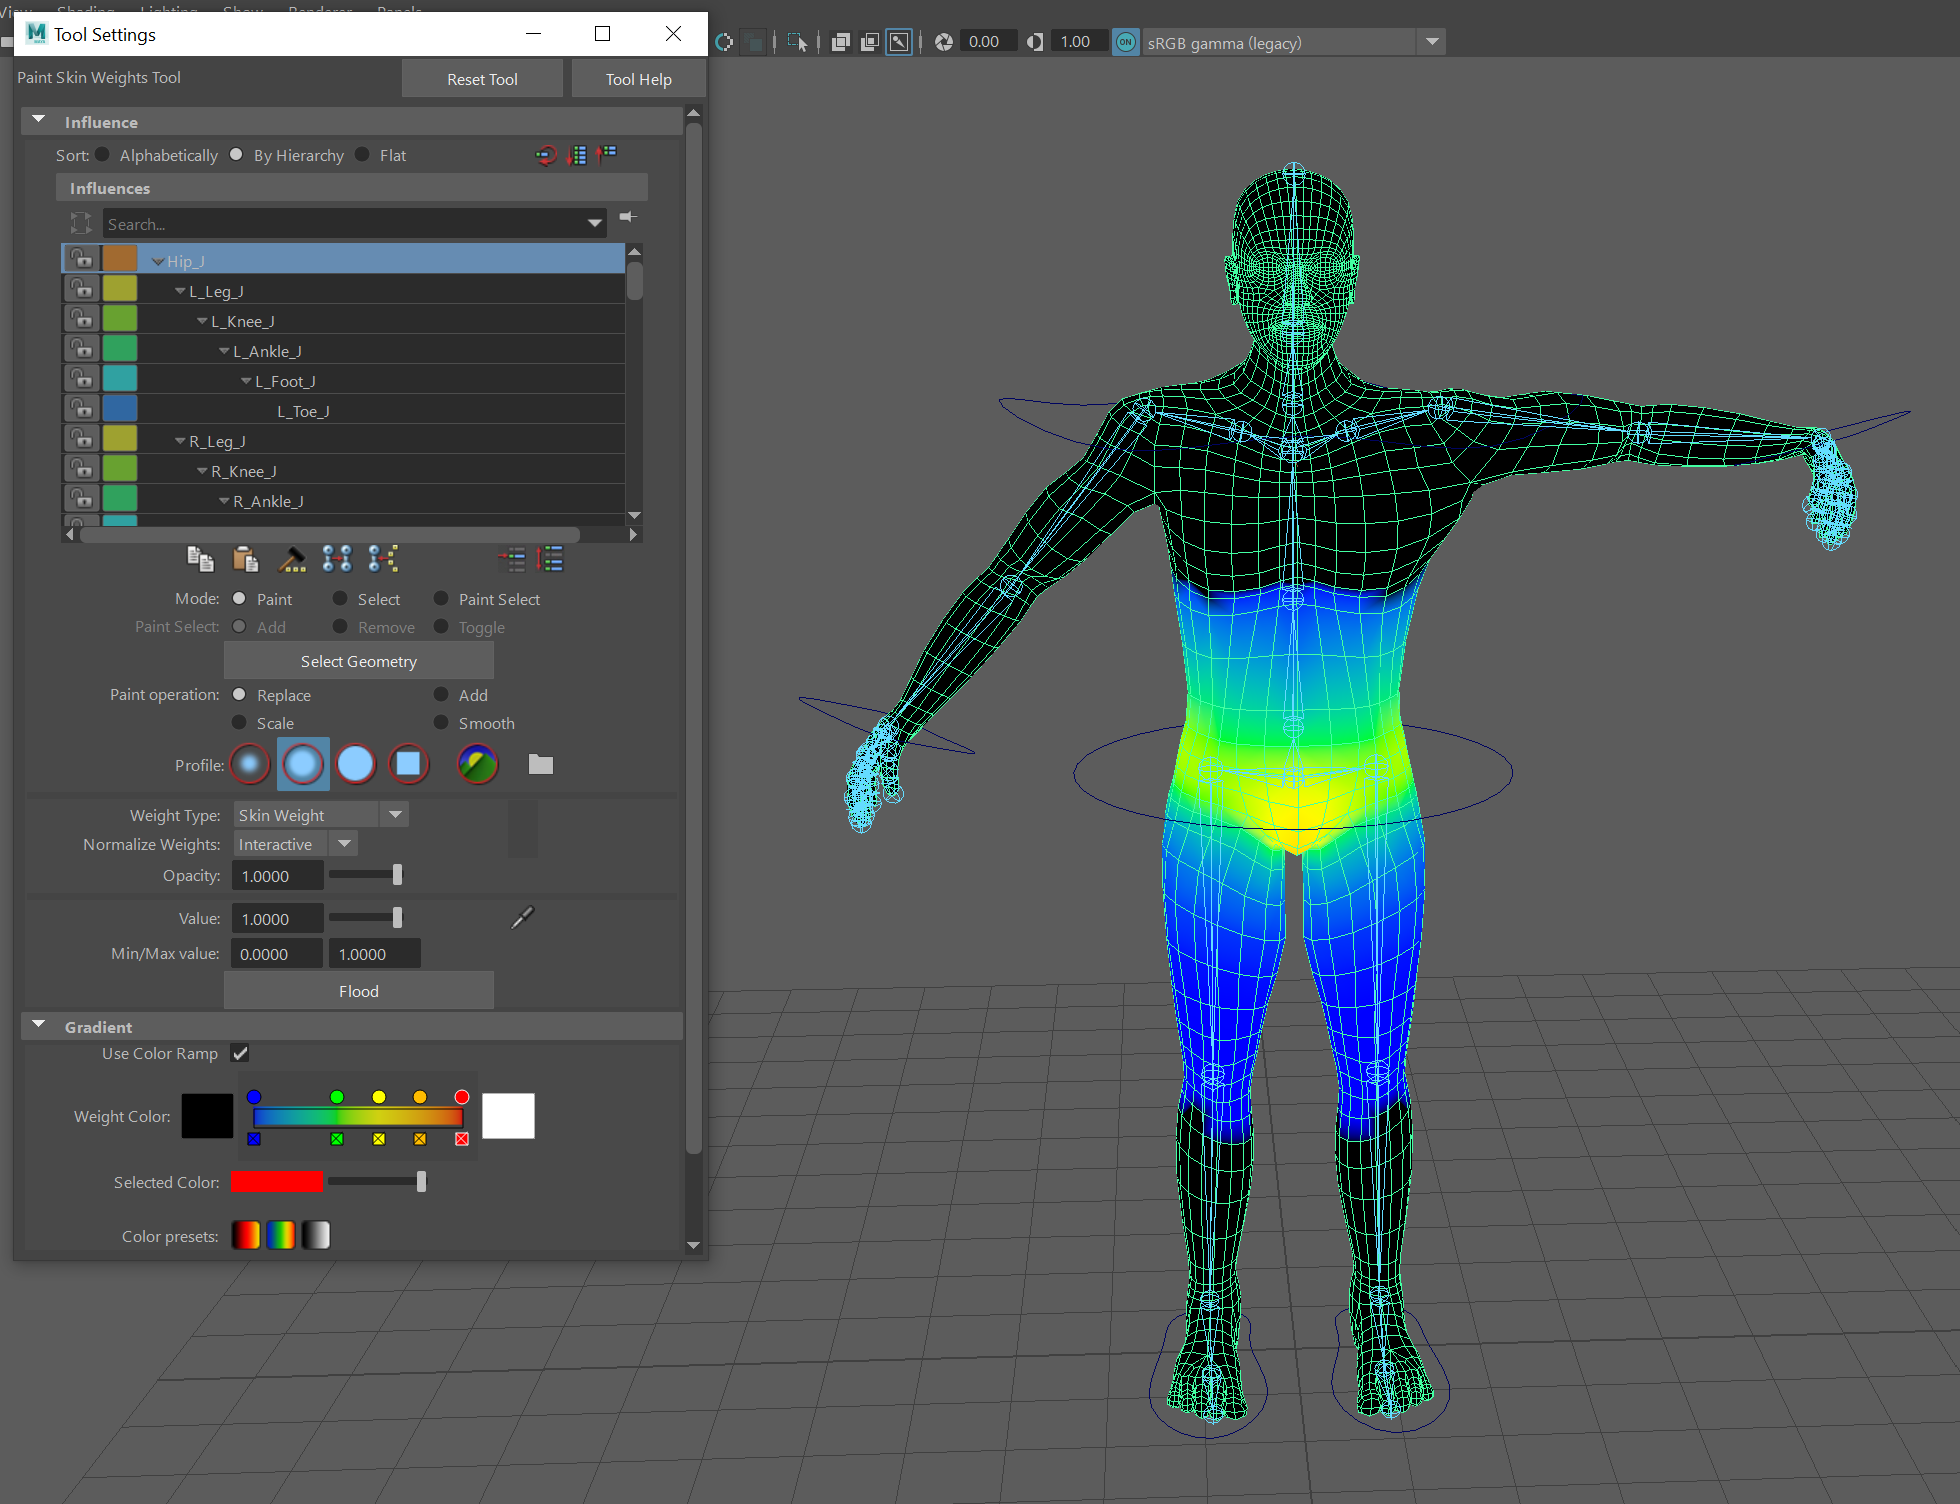Select R_Leg_J in the influences list
This screenshot has height=1504, width=1960.
(217, 441)
